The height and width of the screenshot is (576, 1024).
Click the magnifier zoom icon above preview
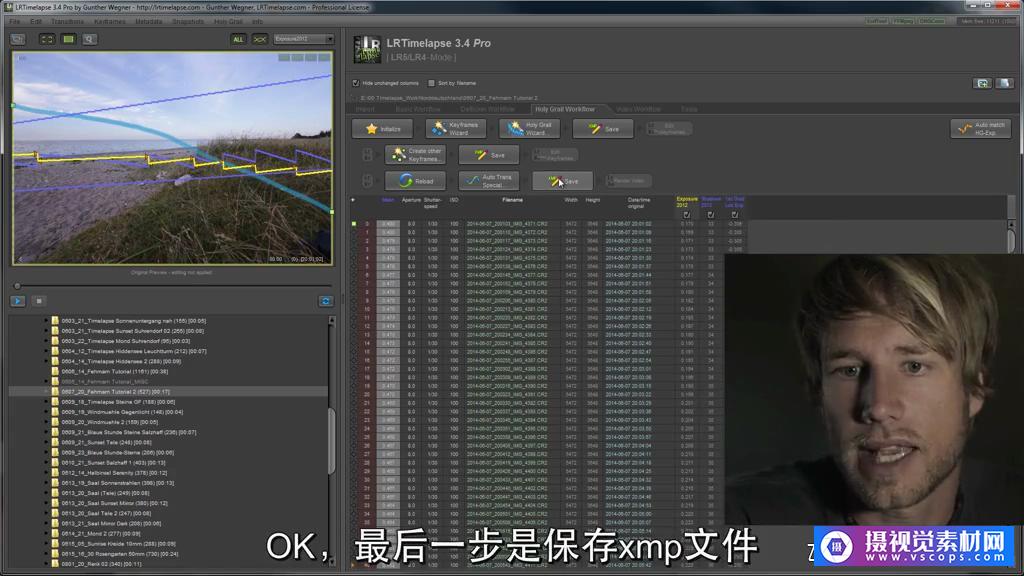click(89, 39)
